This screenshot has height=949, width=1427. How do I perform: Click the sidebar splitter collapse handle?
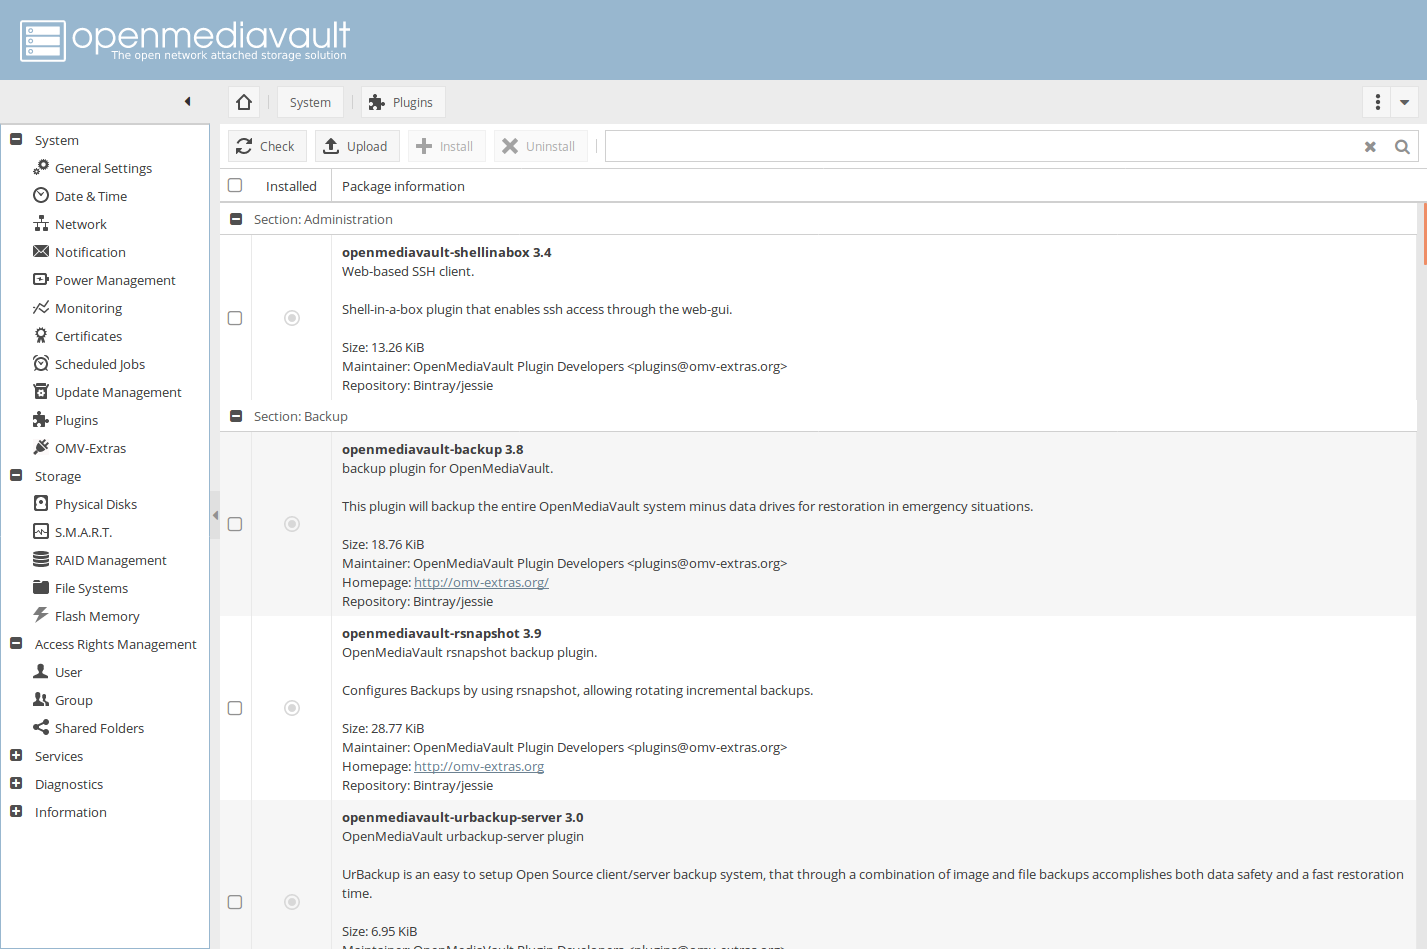[215, 515]
